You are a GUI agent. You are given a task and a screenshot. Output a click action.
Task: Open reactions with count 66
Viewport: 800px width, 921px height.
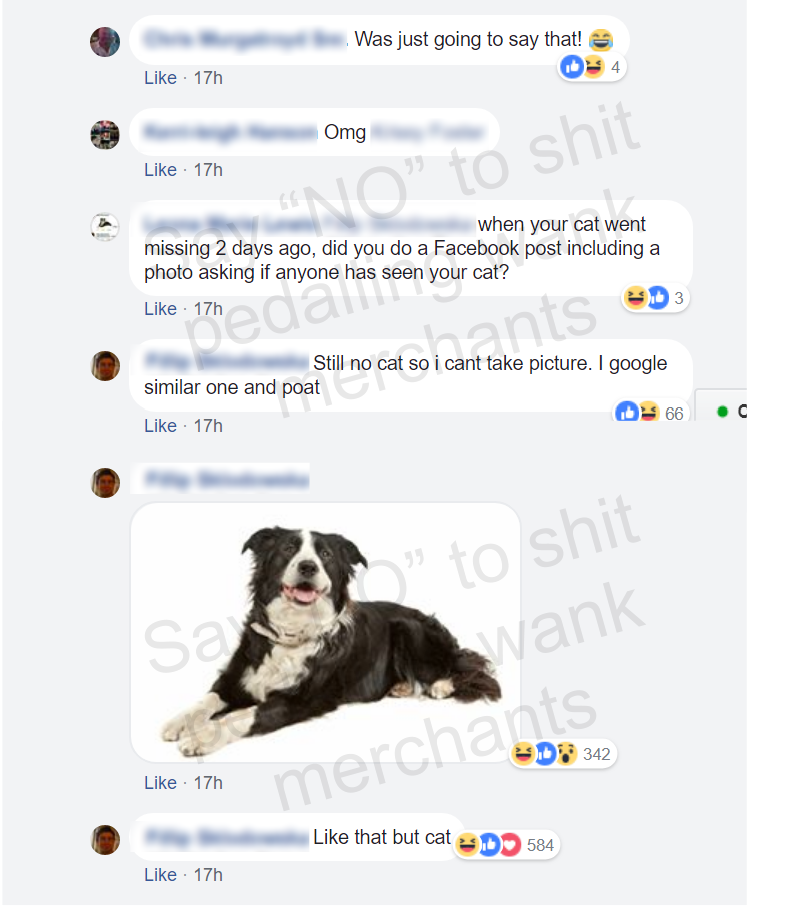650,412
